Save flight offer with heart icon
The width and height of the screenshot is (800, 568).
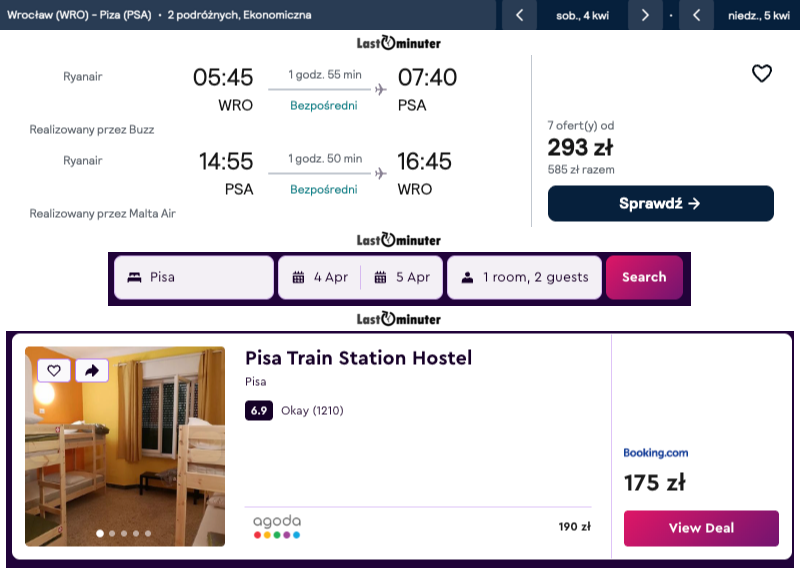point(762,73)
